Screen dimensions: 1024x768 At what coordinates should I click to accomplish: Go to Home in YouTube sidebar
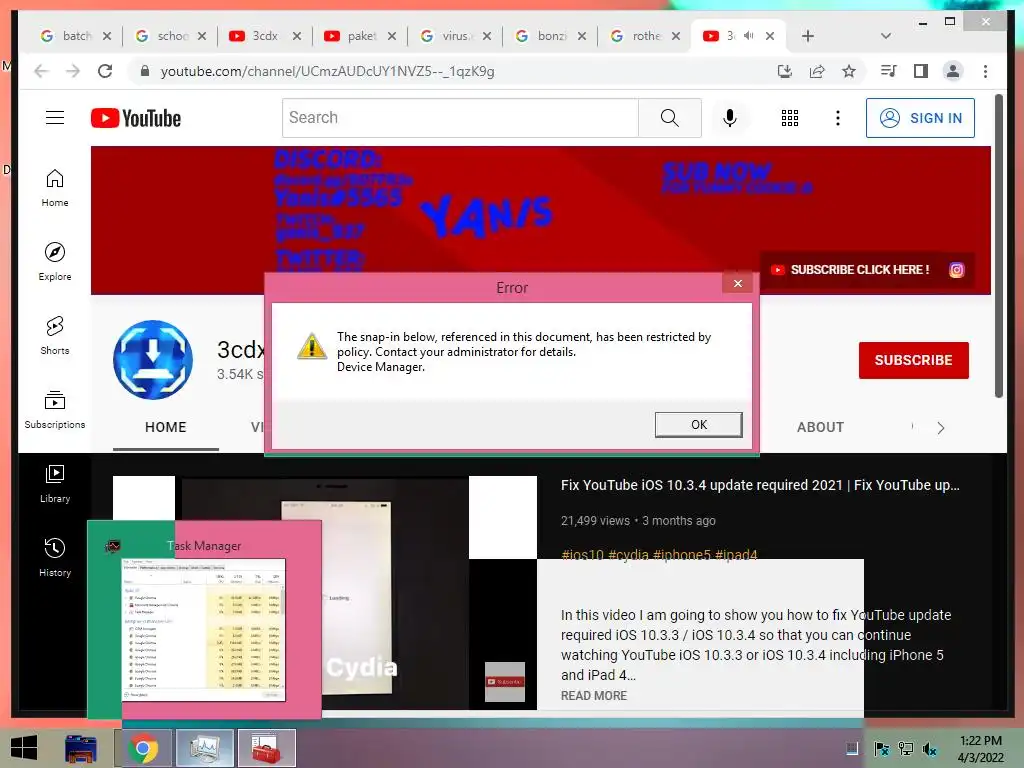tap(55, 188)
